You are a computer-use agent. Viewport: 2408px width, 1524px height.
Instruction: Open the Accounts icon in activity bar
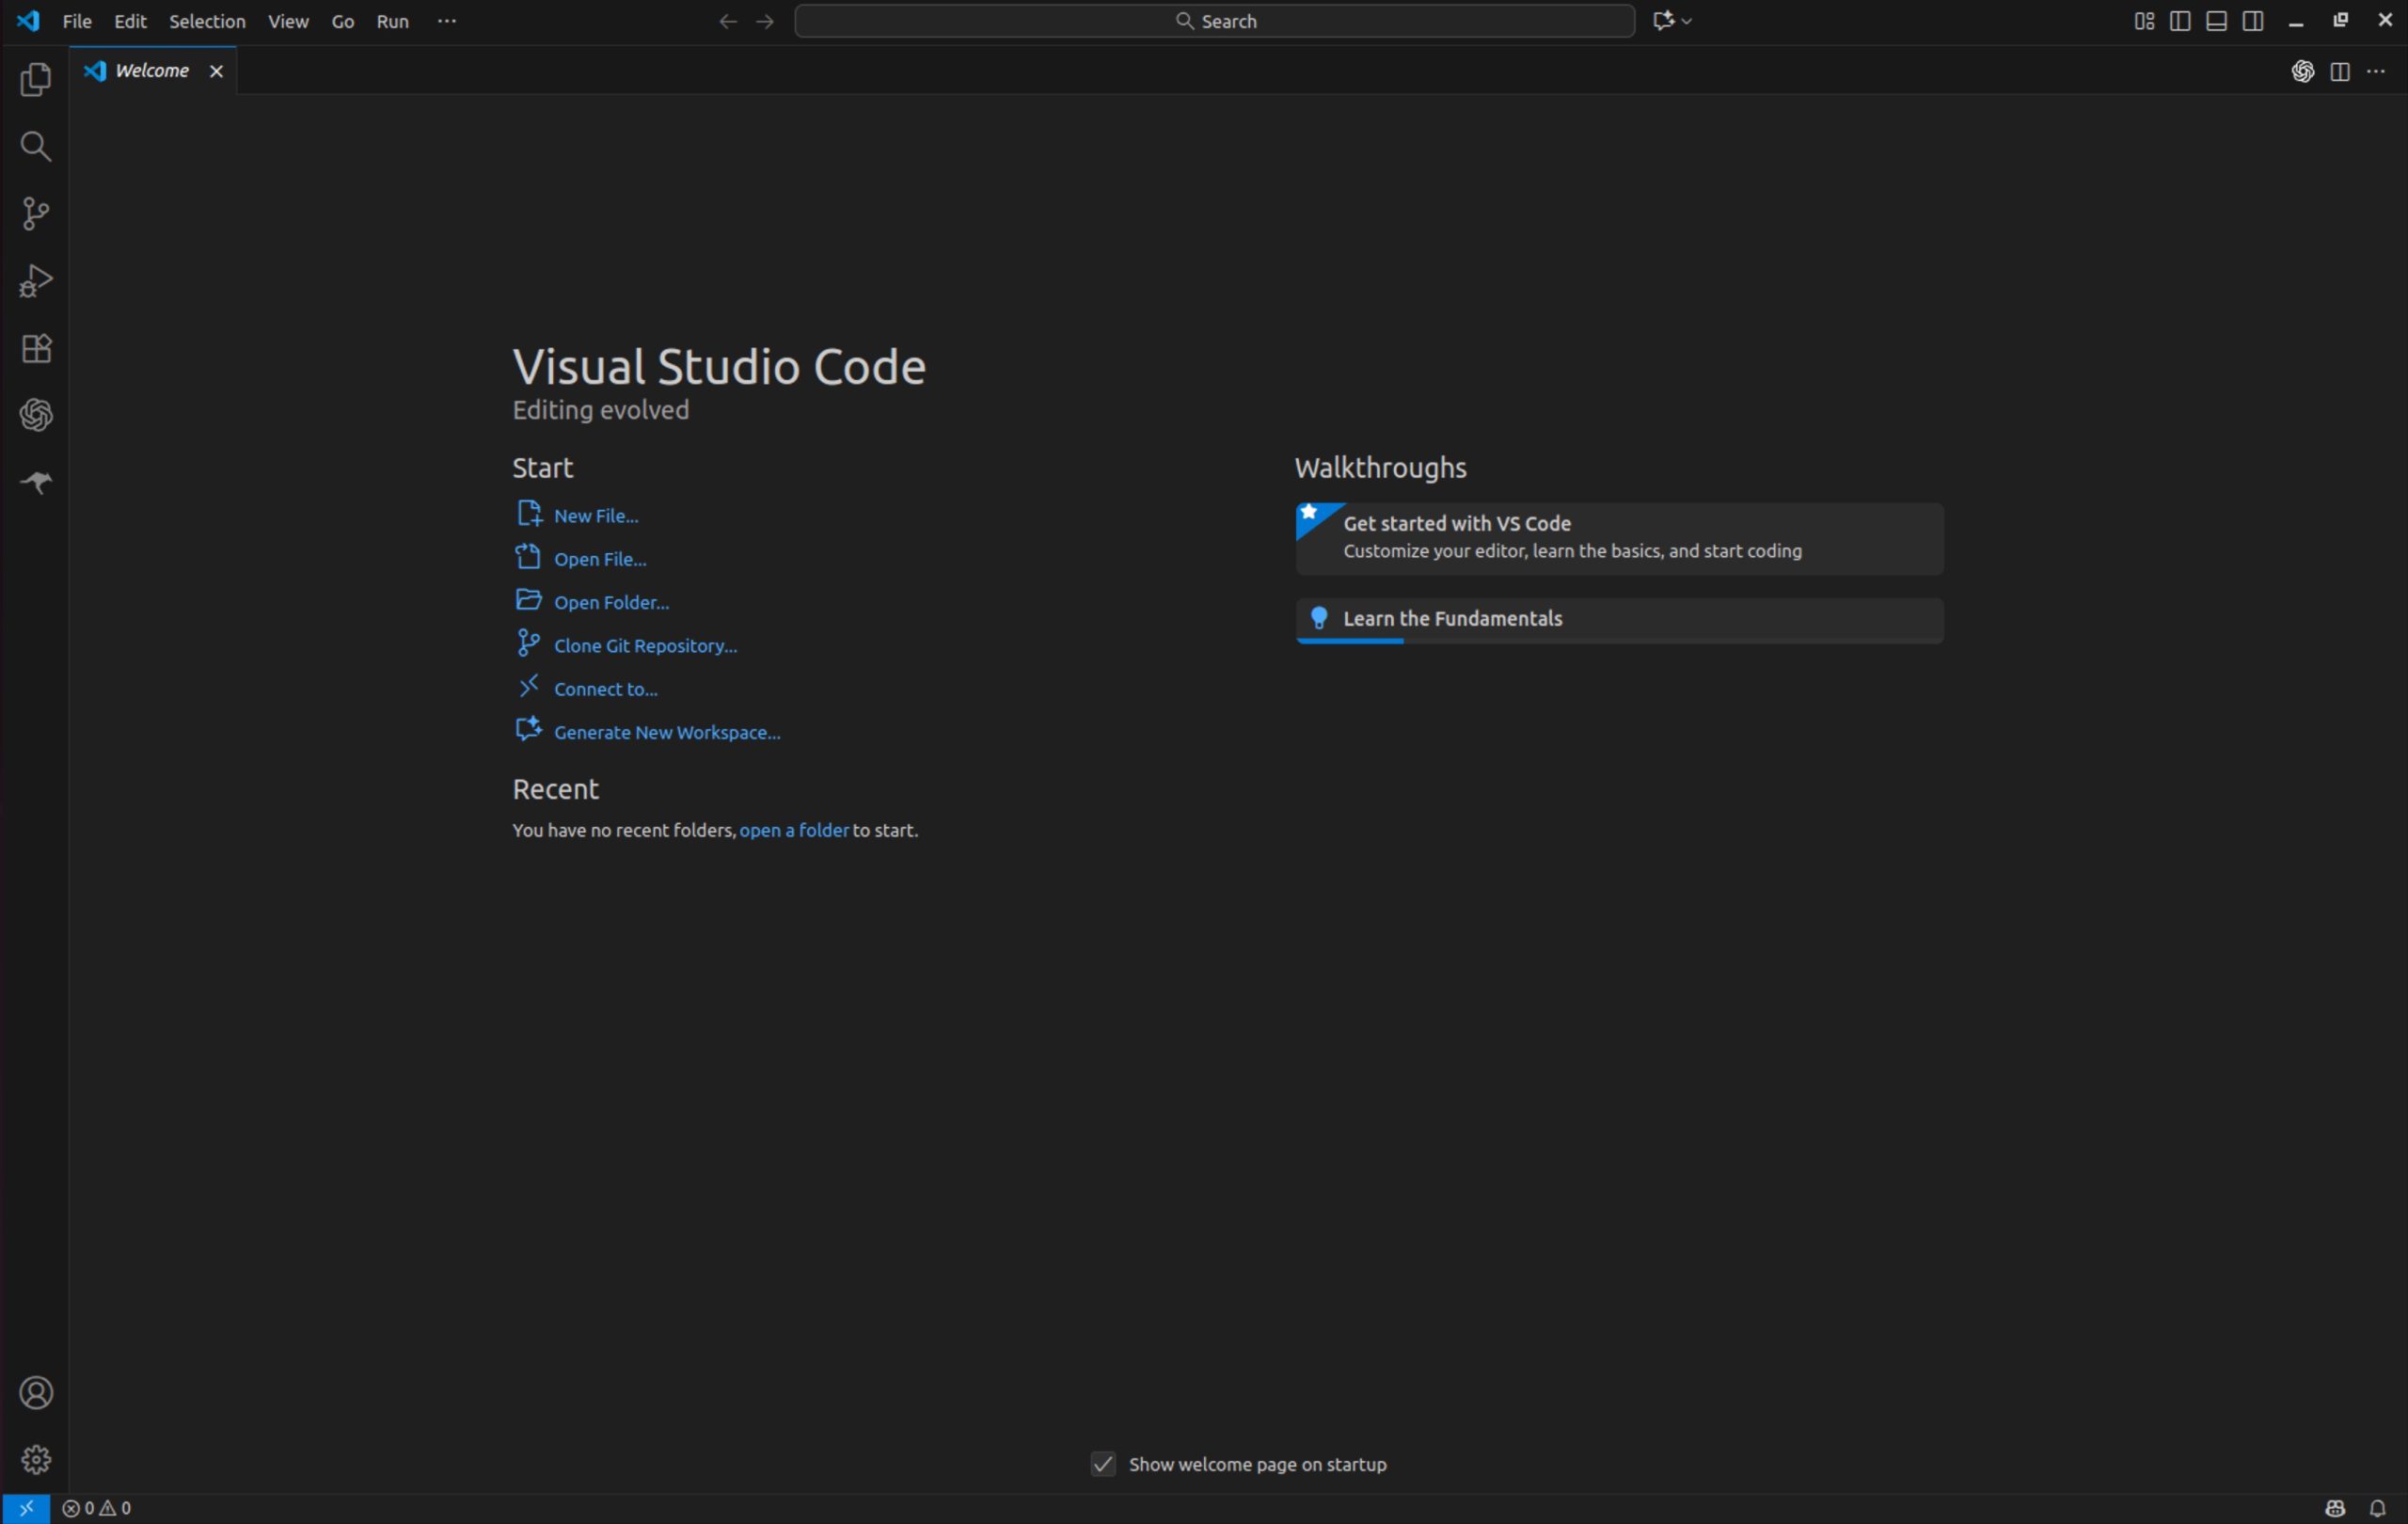pos(36,1392)
